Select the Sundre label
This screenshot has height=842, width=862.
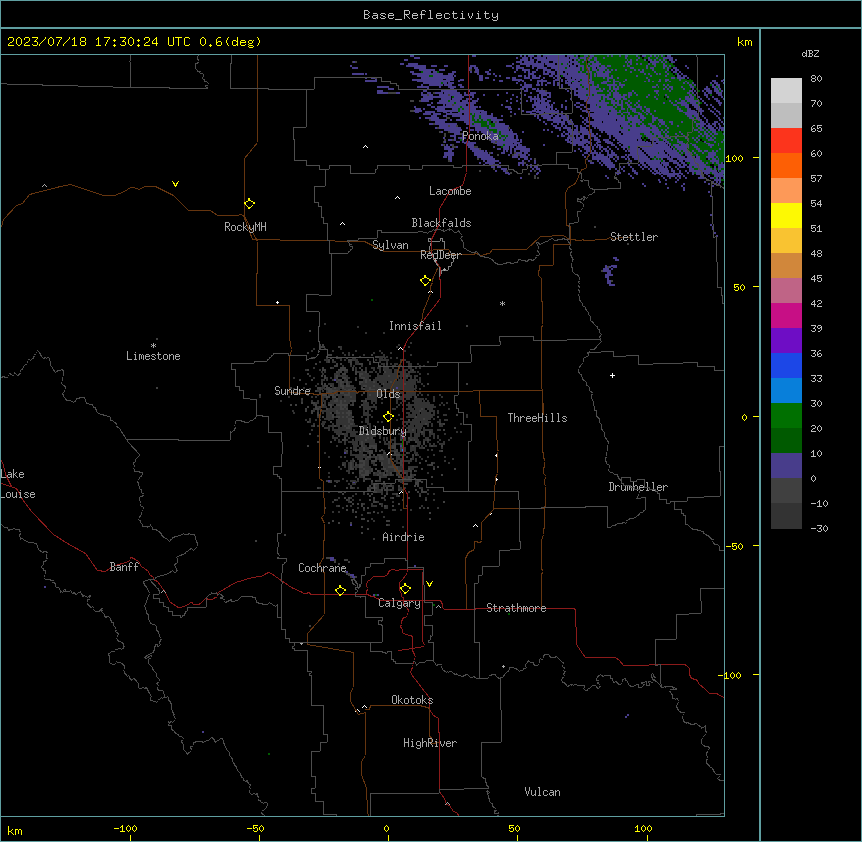(292, 391)
